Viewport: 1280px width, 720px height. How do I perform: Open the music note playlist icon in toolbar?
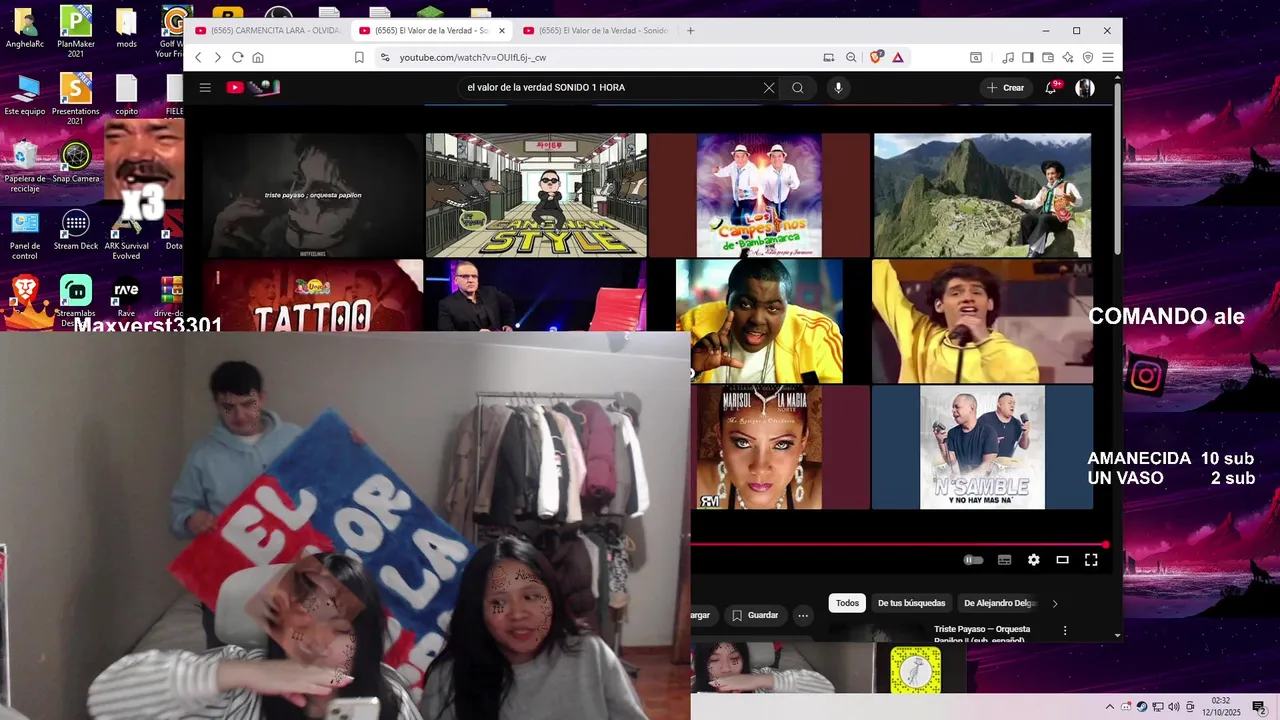(1008, 57)
